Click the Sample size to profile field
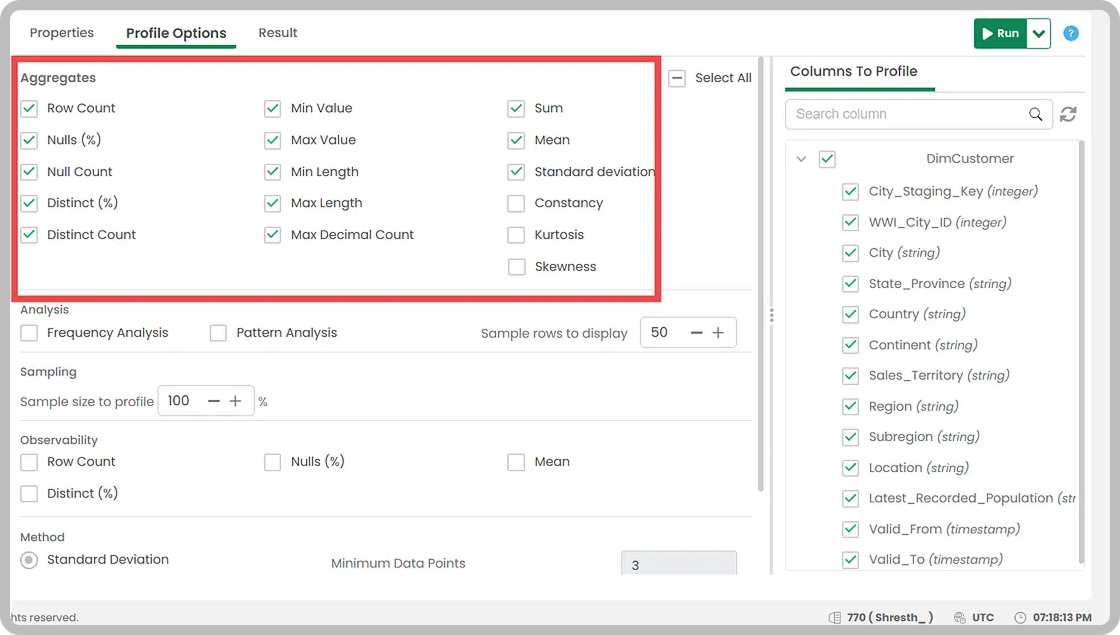Viewport: 1120px width, 635px height. pyautogui.click(x=206, y=401)
